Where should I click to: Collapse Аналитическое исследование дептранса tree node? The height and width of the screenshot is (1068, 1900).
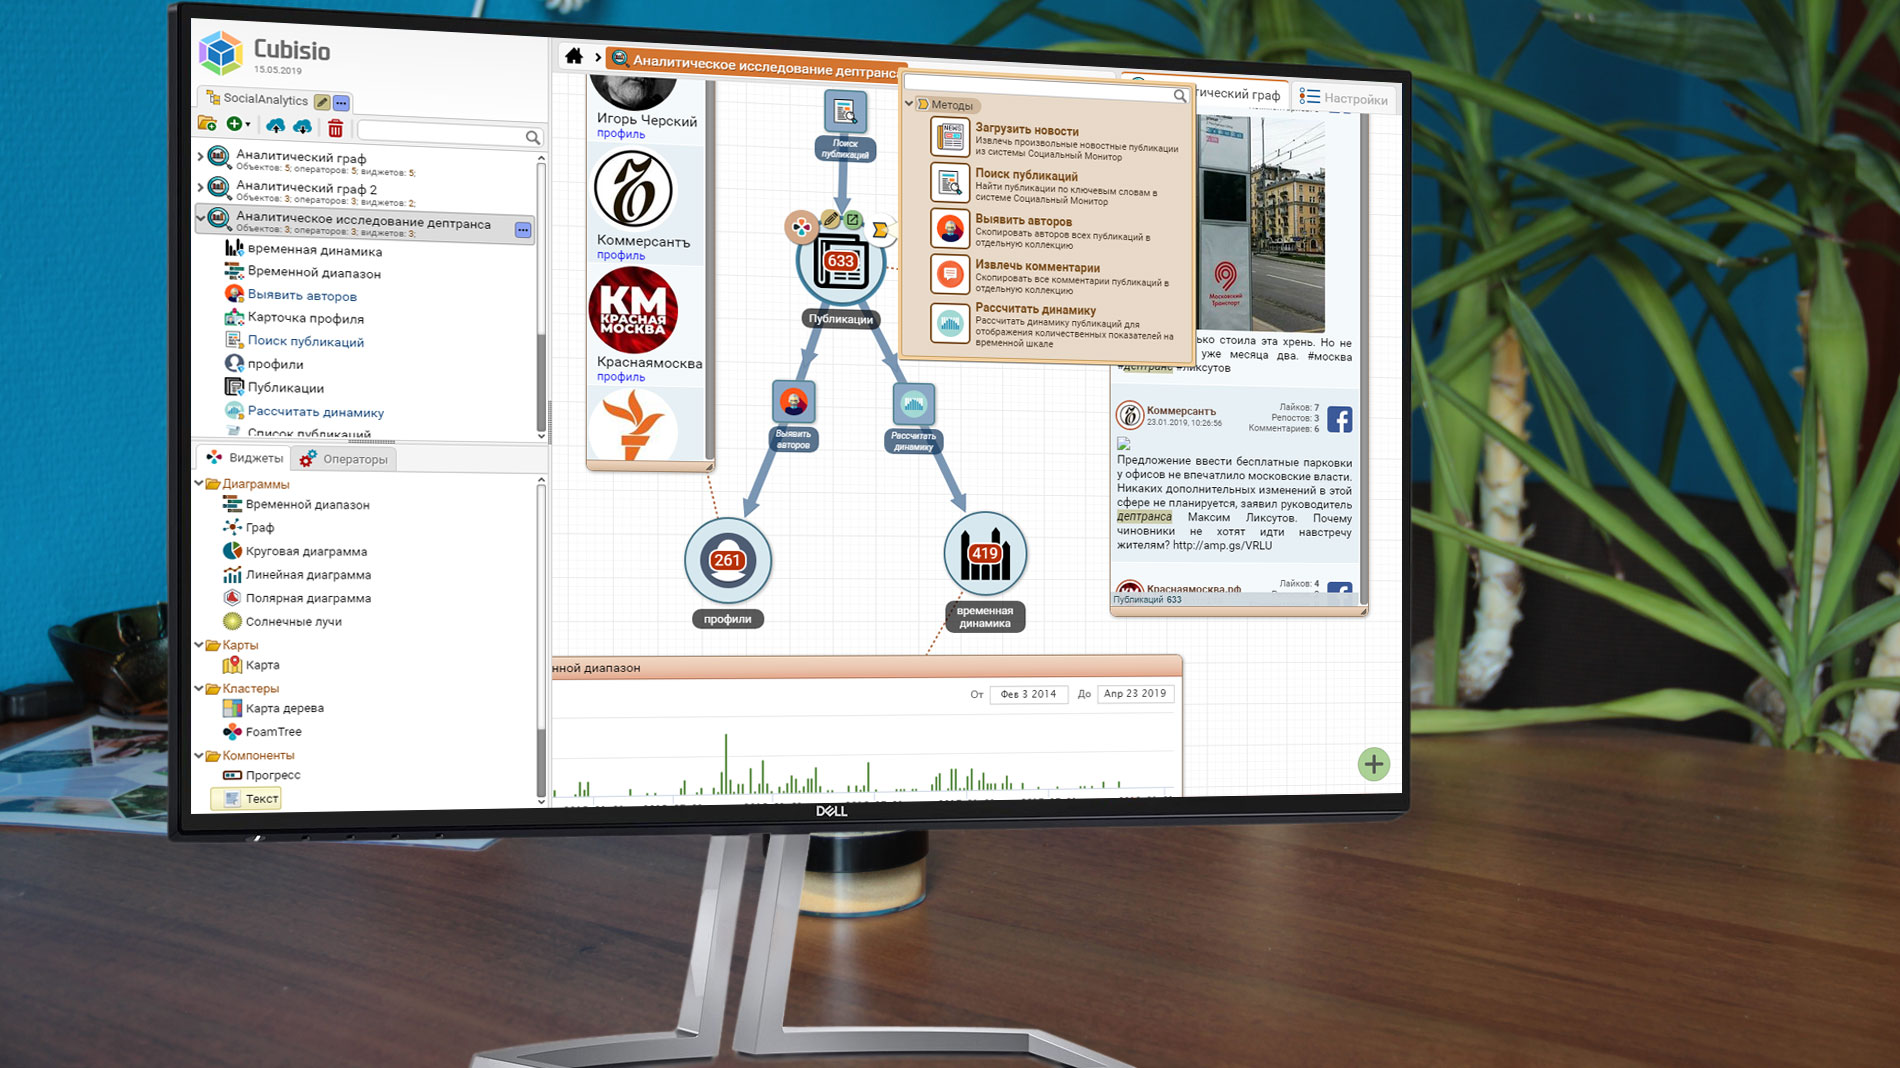click(x=200, y=217)
